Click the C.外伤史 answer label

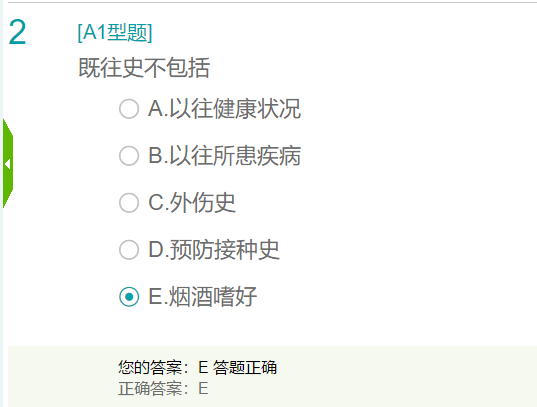pos(192,203)
